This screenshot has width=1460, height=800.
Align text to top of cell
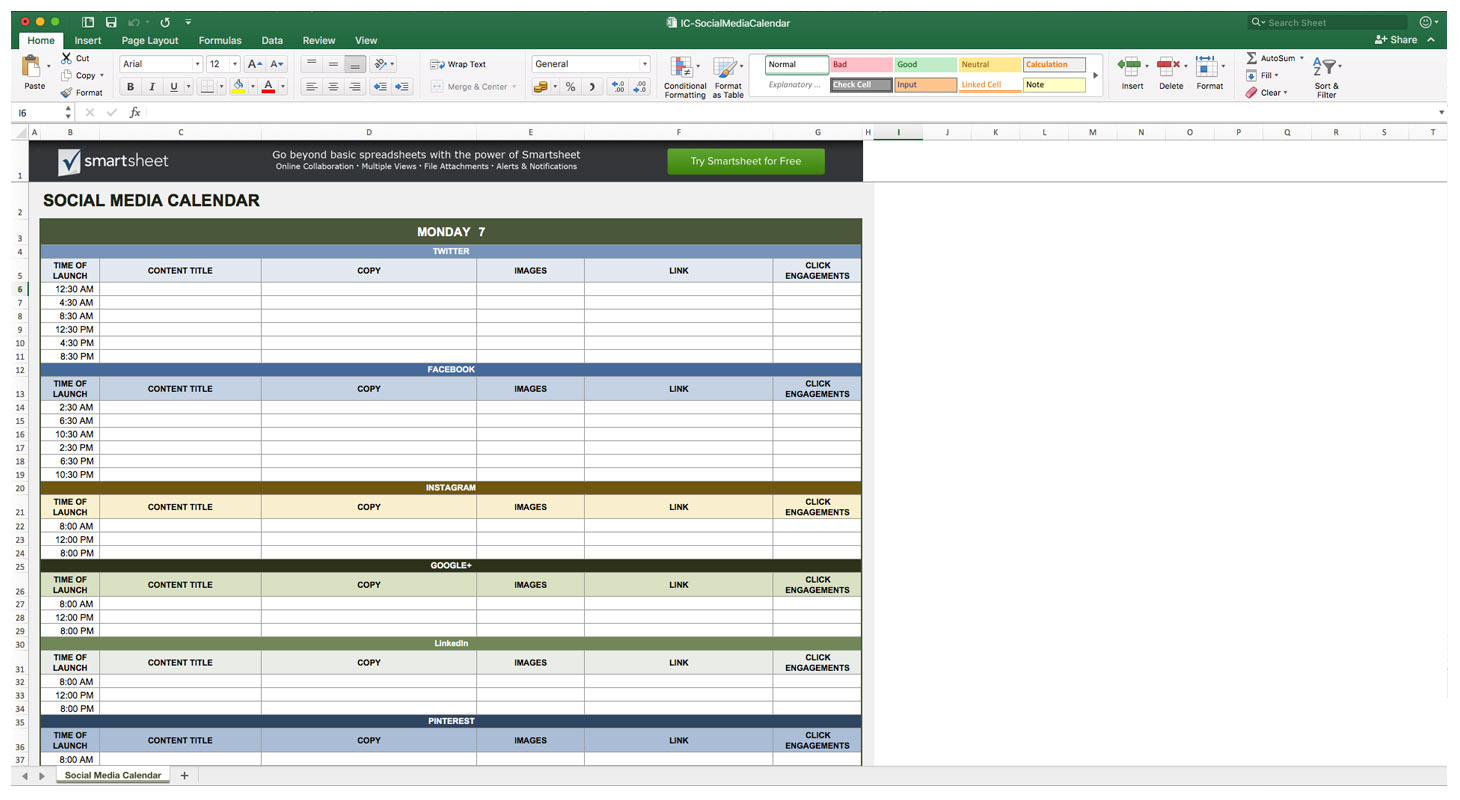pyautogui.click(x=311, y=64)
